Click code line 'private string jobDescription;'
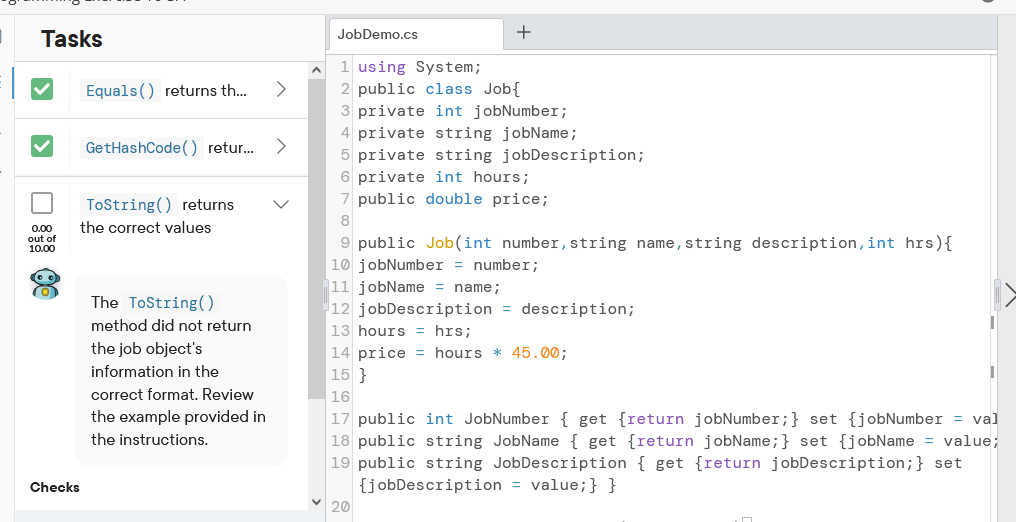 [502, 155]
